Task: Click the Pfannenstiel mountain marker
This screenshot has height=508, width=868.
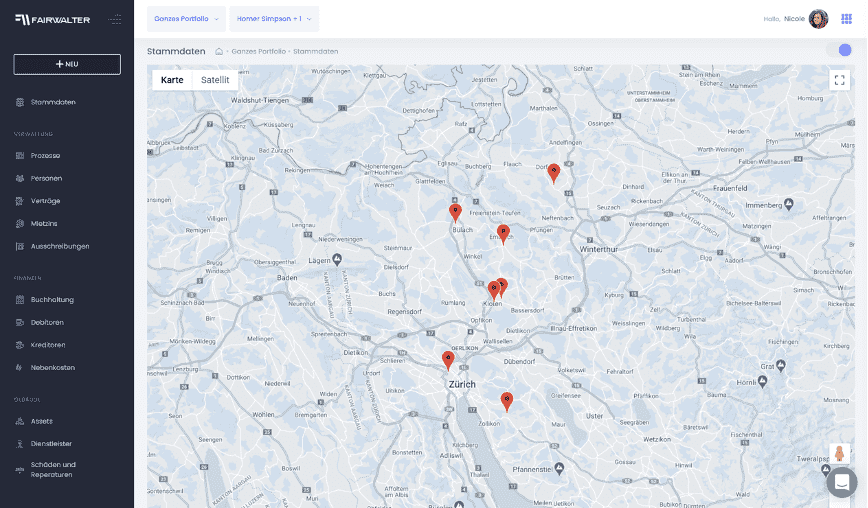Action: click(560, 468)
